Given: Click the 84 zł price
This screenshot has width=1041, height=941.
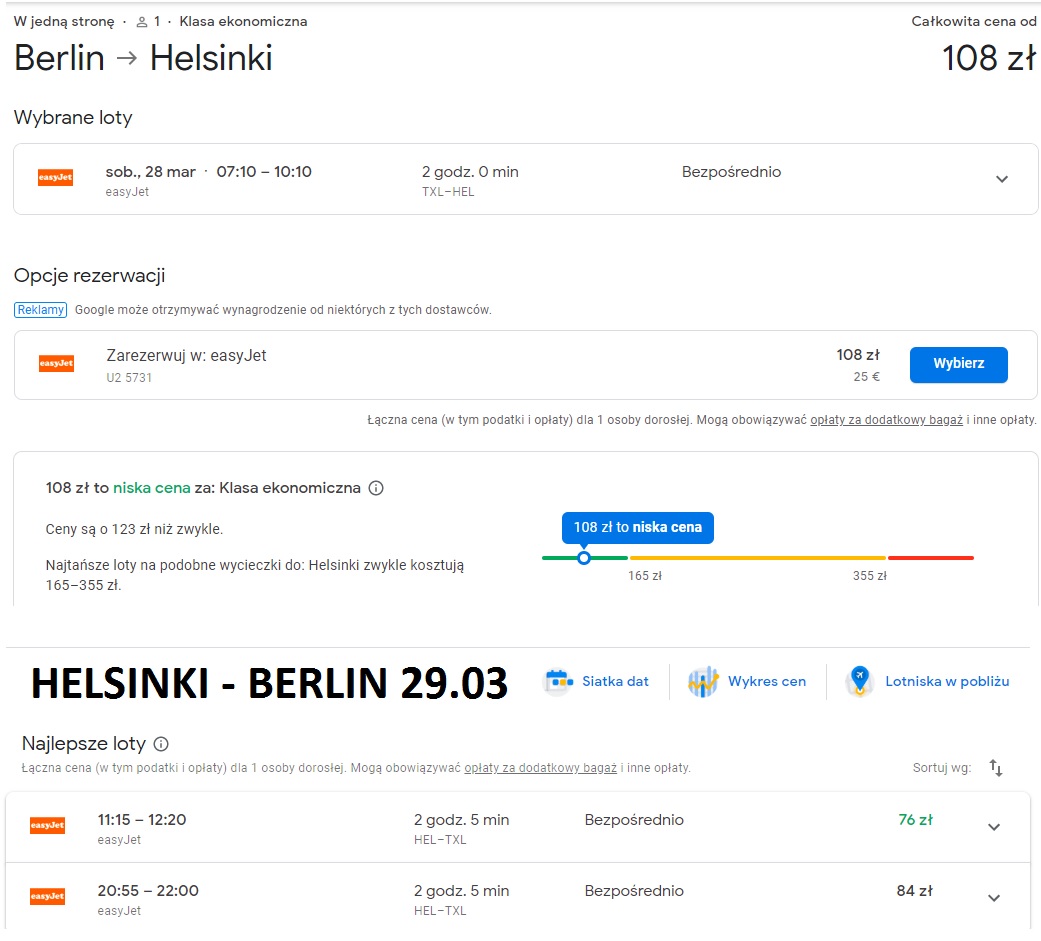Looking at the screenshot, I should pos(915,891).
